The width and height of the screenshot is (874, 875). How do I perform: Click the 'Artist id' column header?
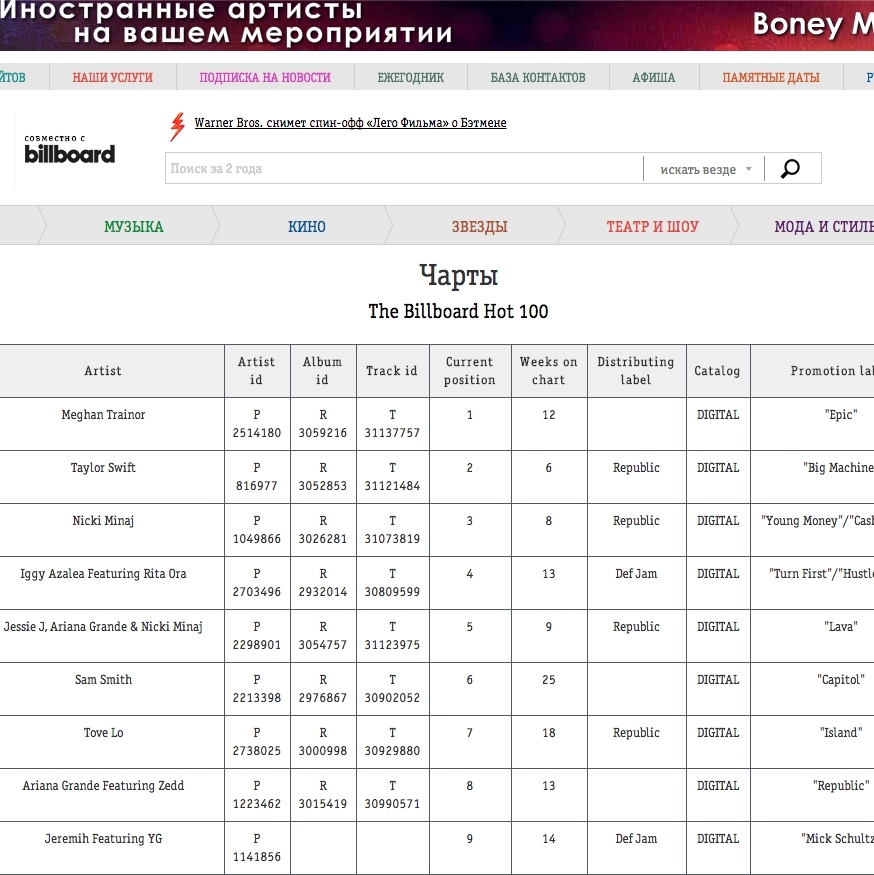[257, 371]
